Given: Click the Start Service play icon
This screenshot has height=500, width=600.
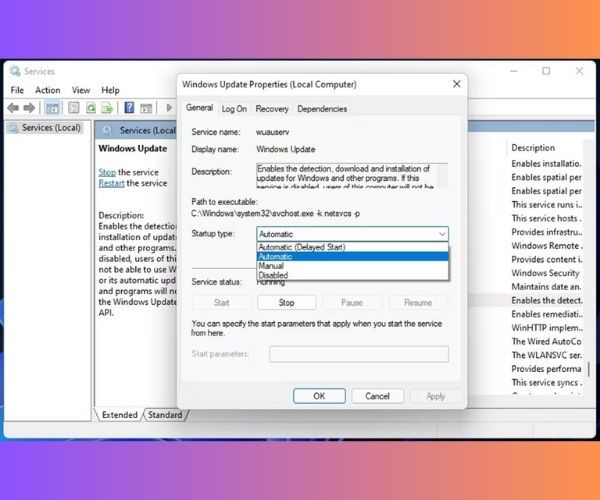Looking at the screenshot, I should [x=169, y=108].
